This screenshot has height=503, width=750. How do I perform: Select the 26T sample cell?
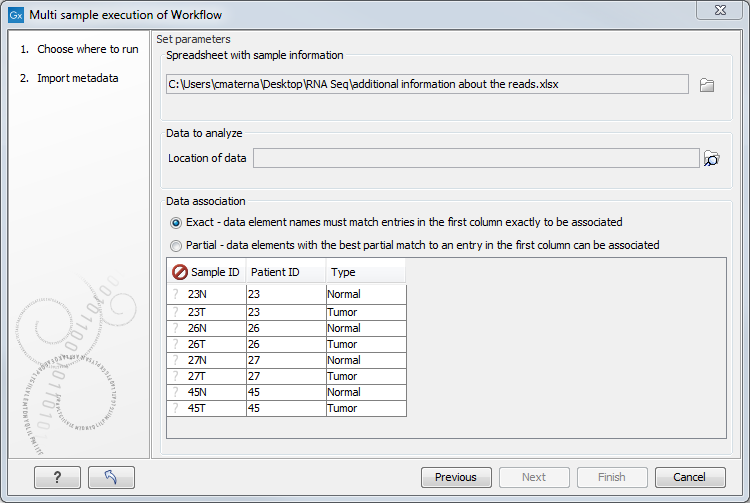coord(207,344)
